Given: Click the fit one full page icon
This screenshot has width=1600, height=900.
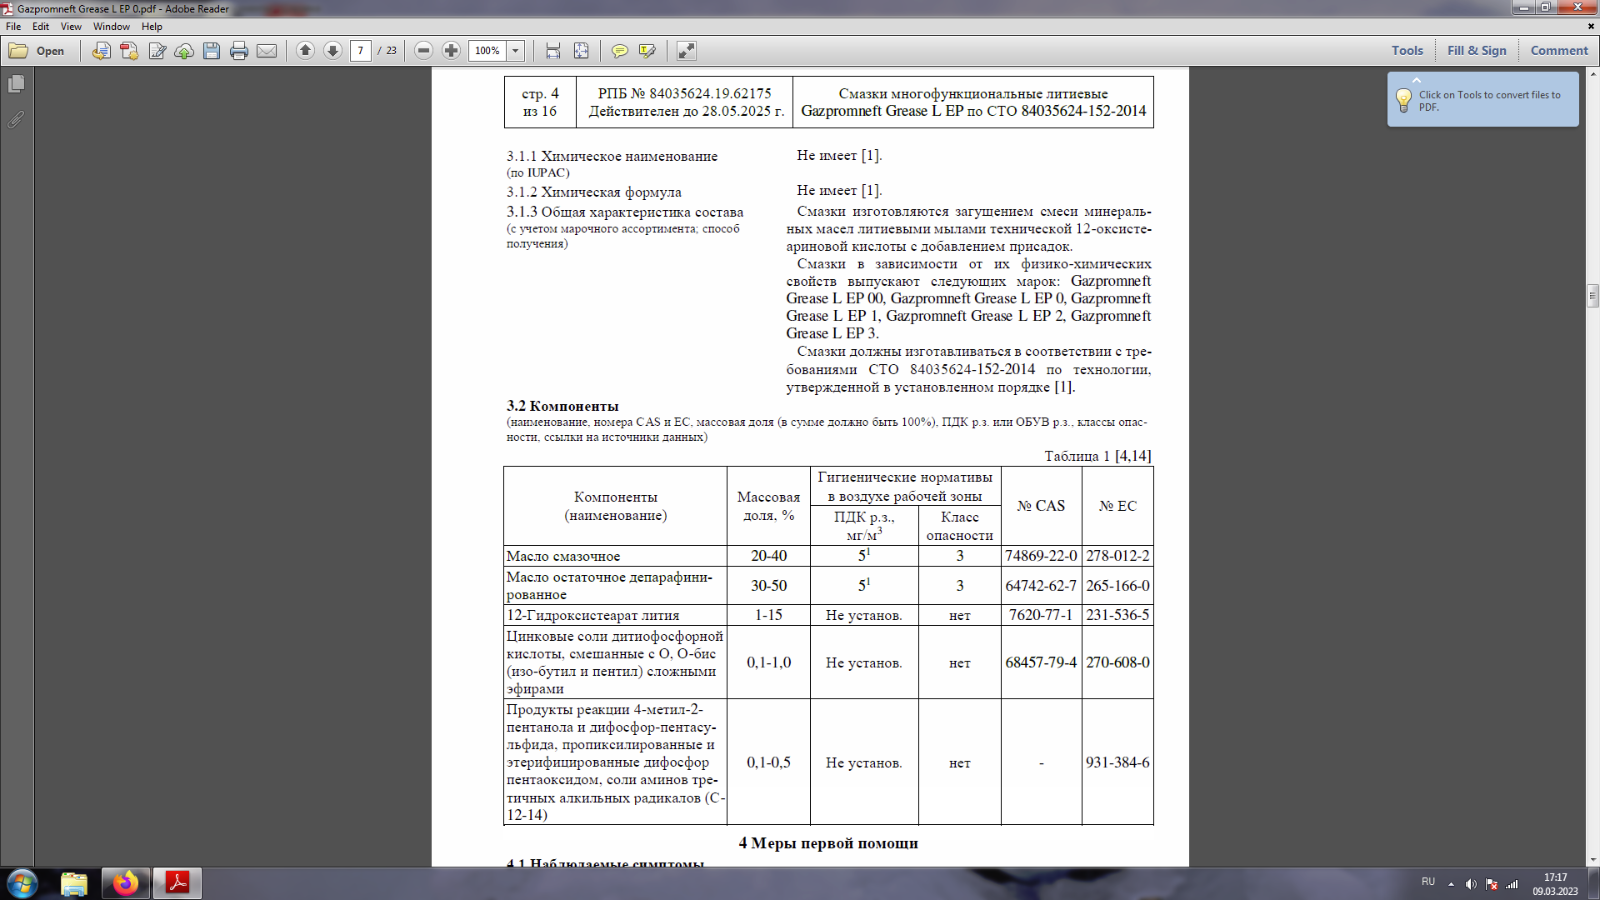Looking at the screenshot, I should (581, 51).
